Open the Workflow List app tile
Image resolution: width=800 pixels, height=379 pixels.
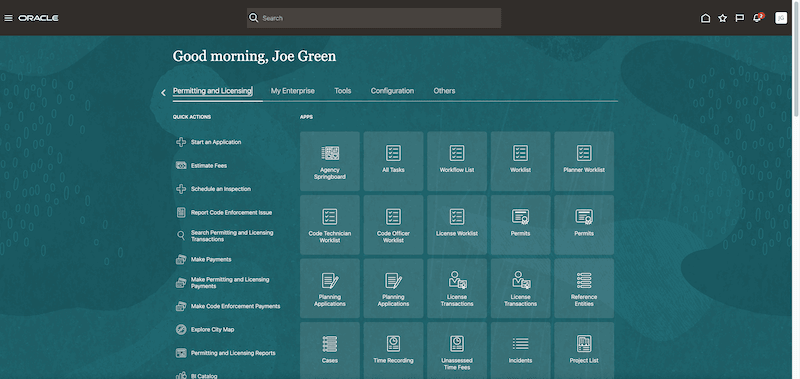coord(457,161)
